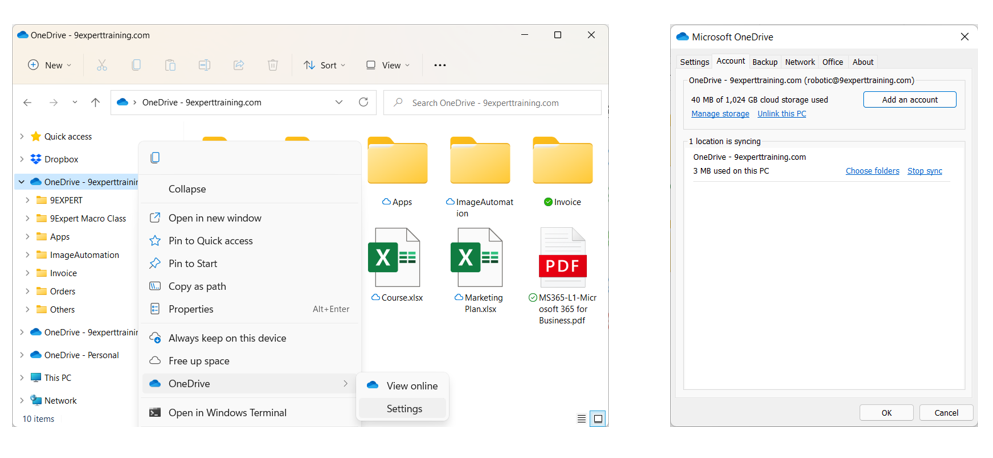This screenshot has height=458, width=993.
Task: Go up one folder level arrow
Action: 95,102
